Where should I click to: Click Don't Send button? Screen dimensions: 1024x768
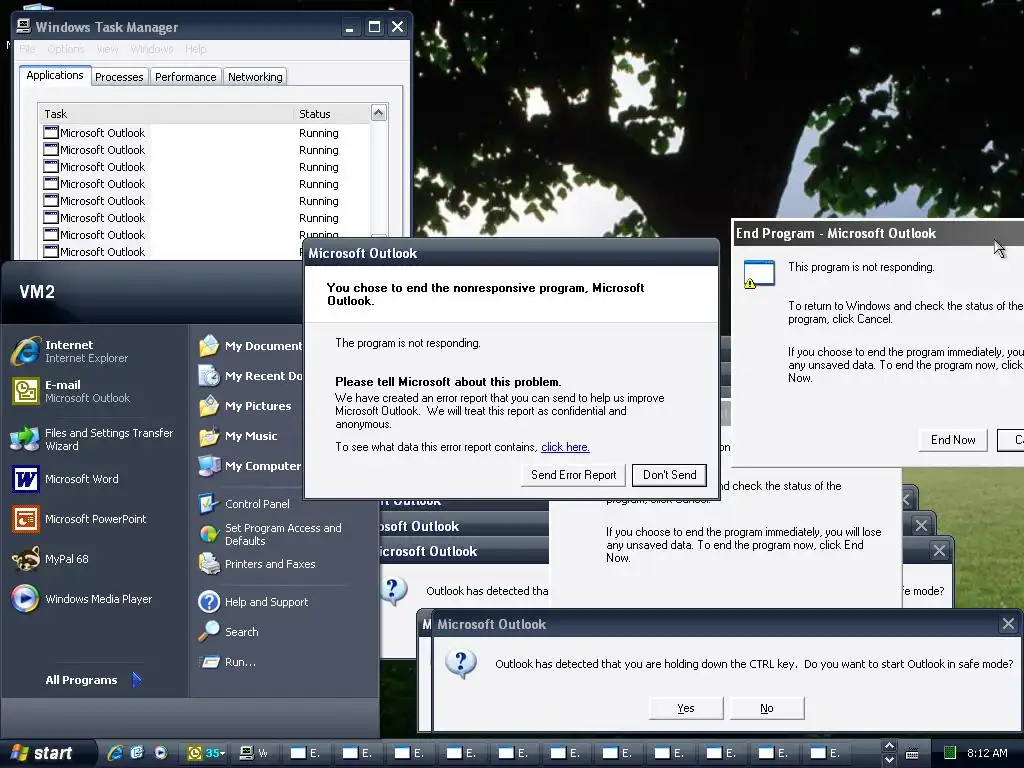point(669,475)
